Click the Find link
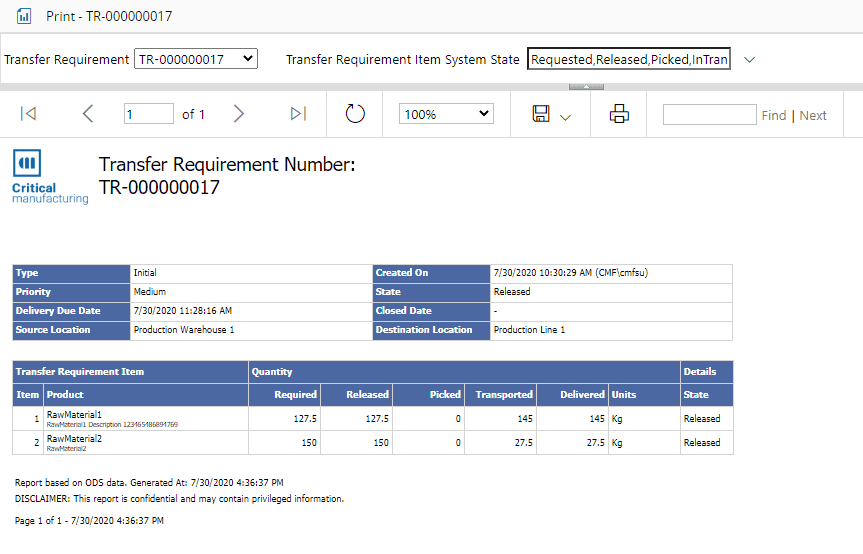The height and width of the screenshot is (554, 863). 773,115
